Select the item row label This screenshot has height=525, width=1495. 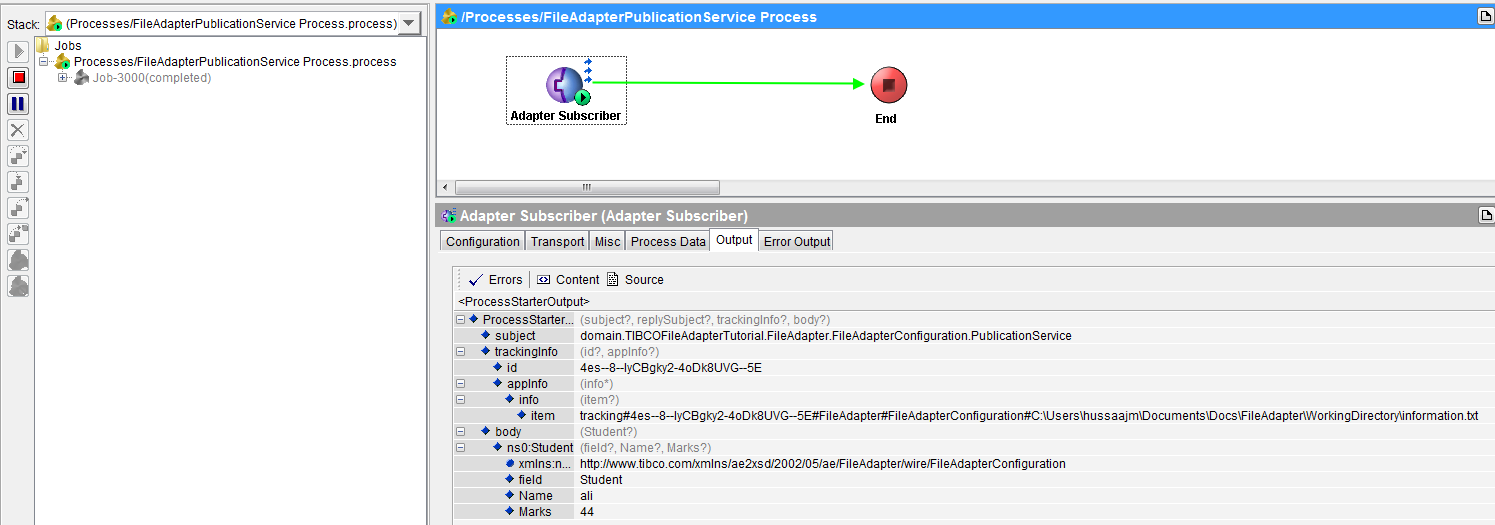[x=543, y=416]
